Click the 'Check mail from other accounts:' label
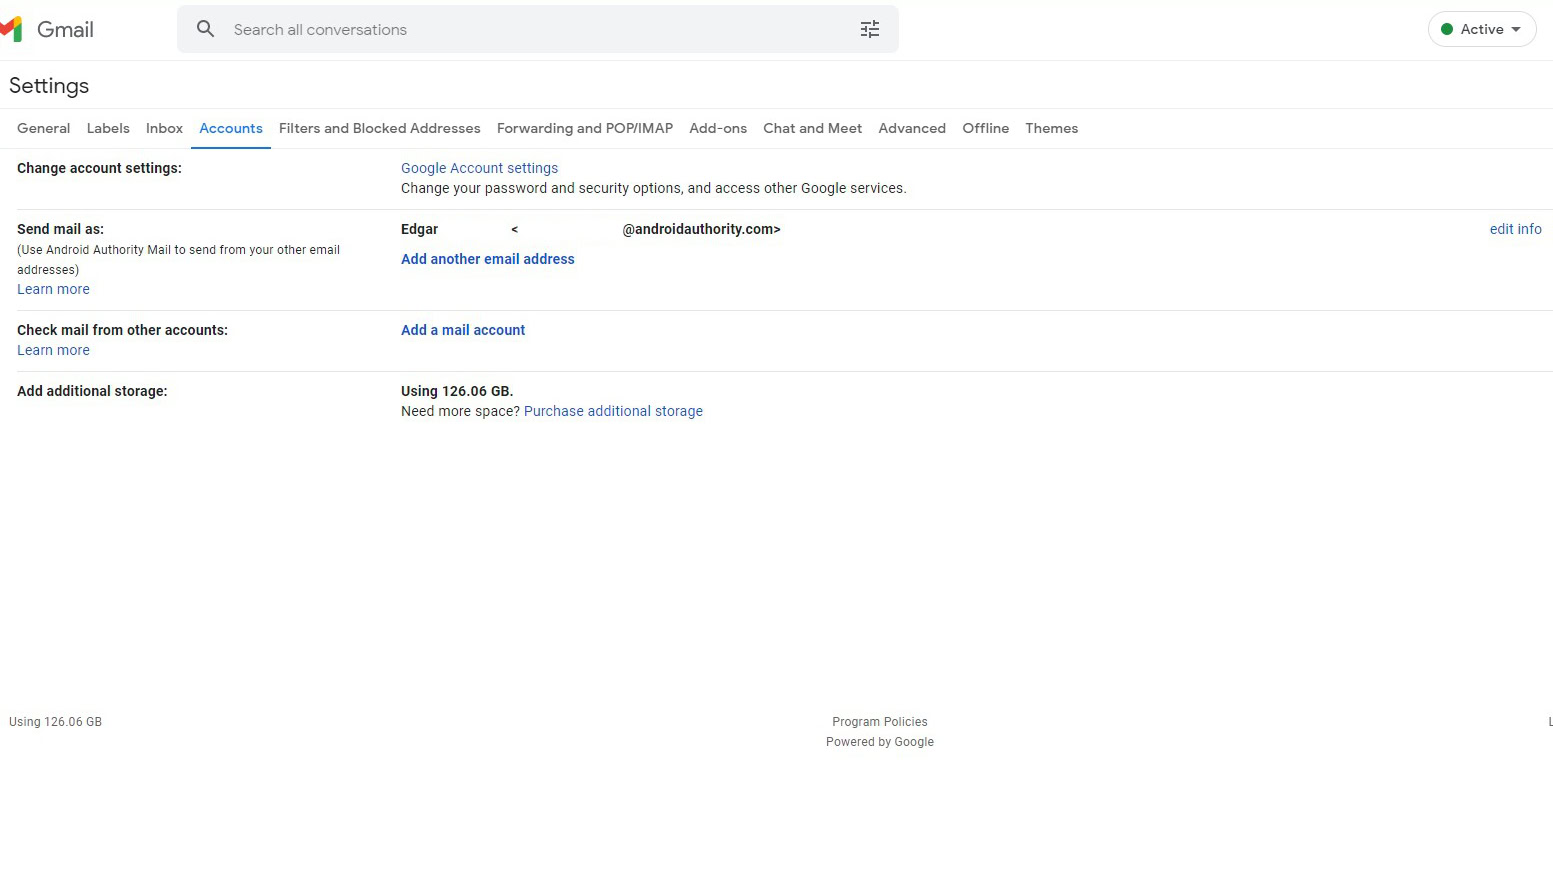Image resolution: width=1553 pixels, height=874 pixels. coord(122,330)
